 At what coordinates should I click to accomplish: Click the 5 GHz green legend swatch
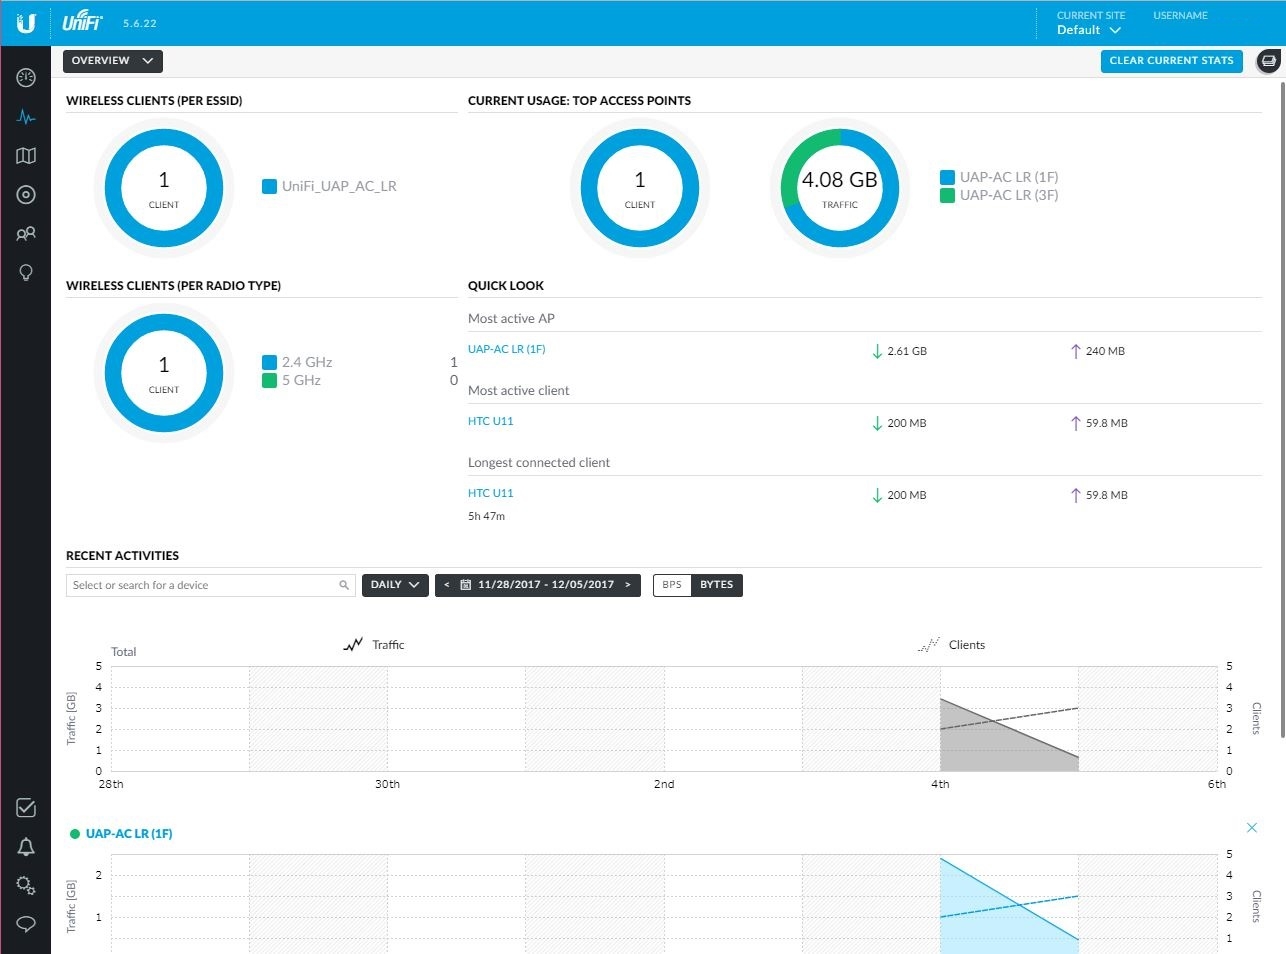pos(269,380)
